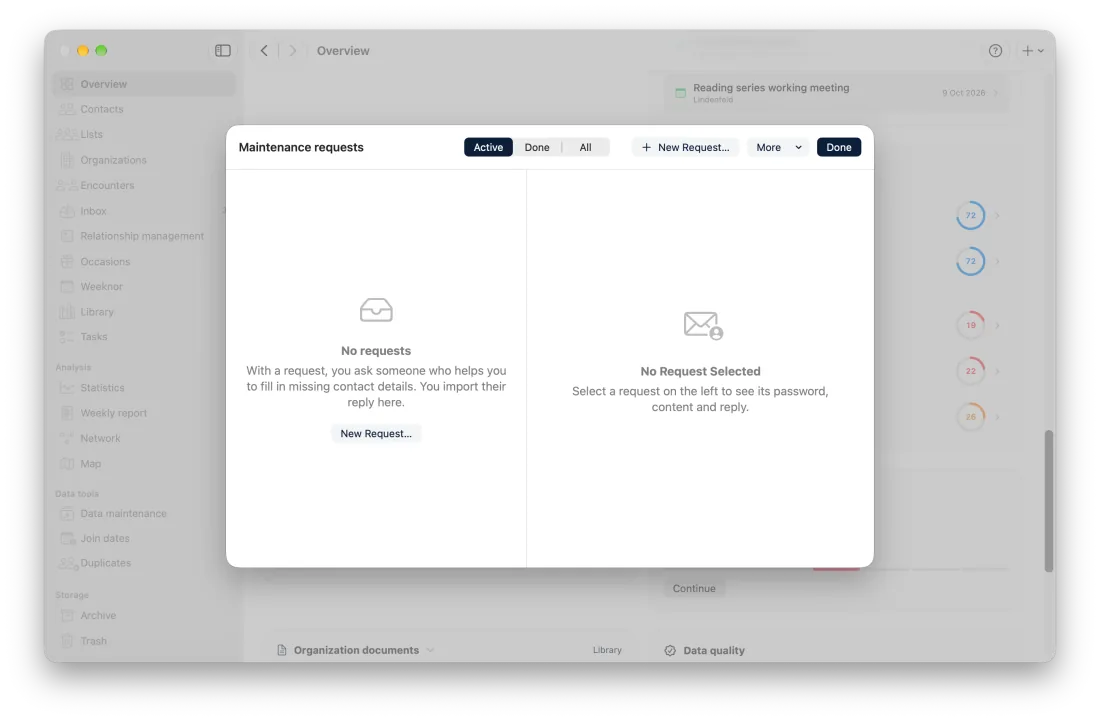
Task: Open Duplicates in the sidebar
Action: 144,563
